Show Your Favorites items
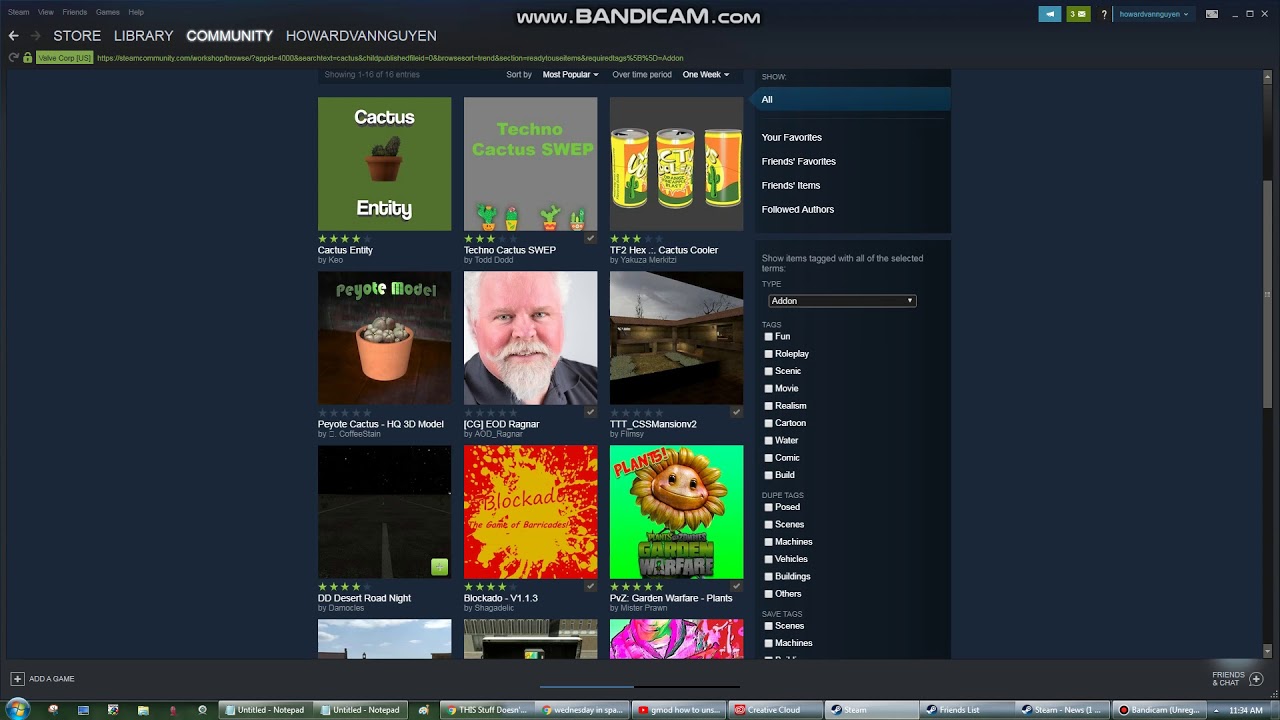1280x720 pixels. tap(792, 137)
